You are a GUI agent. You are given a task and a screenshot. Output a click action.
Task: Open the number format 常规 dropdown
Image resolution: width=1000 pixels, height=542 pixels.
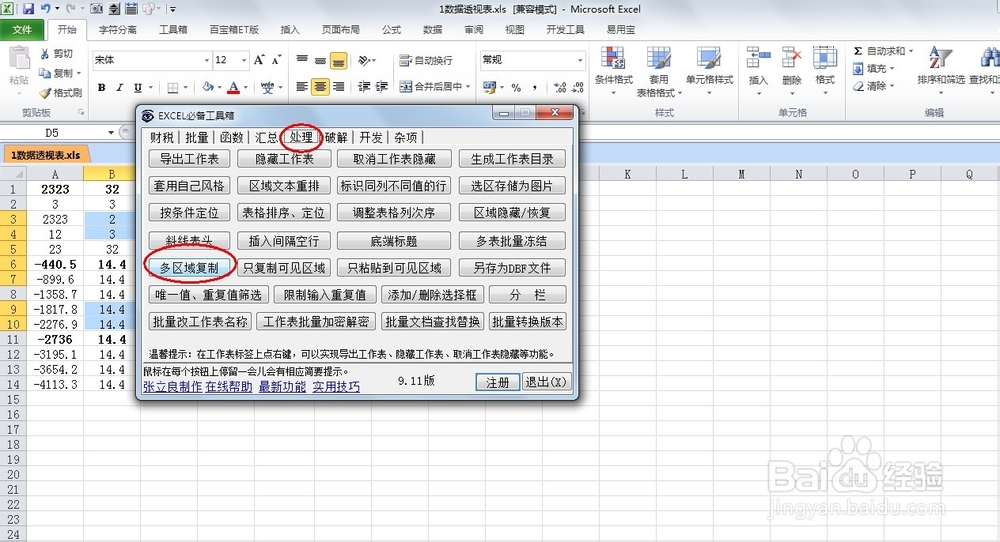coord(580,60)
